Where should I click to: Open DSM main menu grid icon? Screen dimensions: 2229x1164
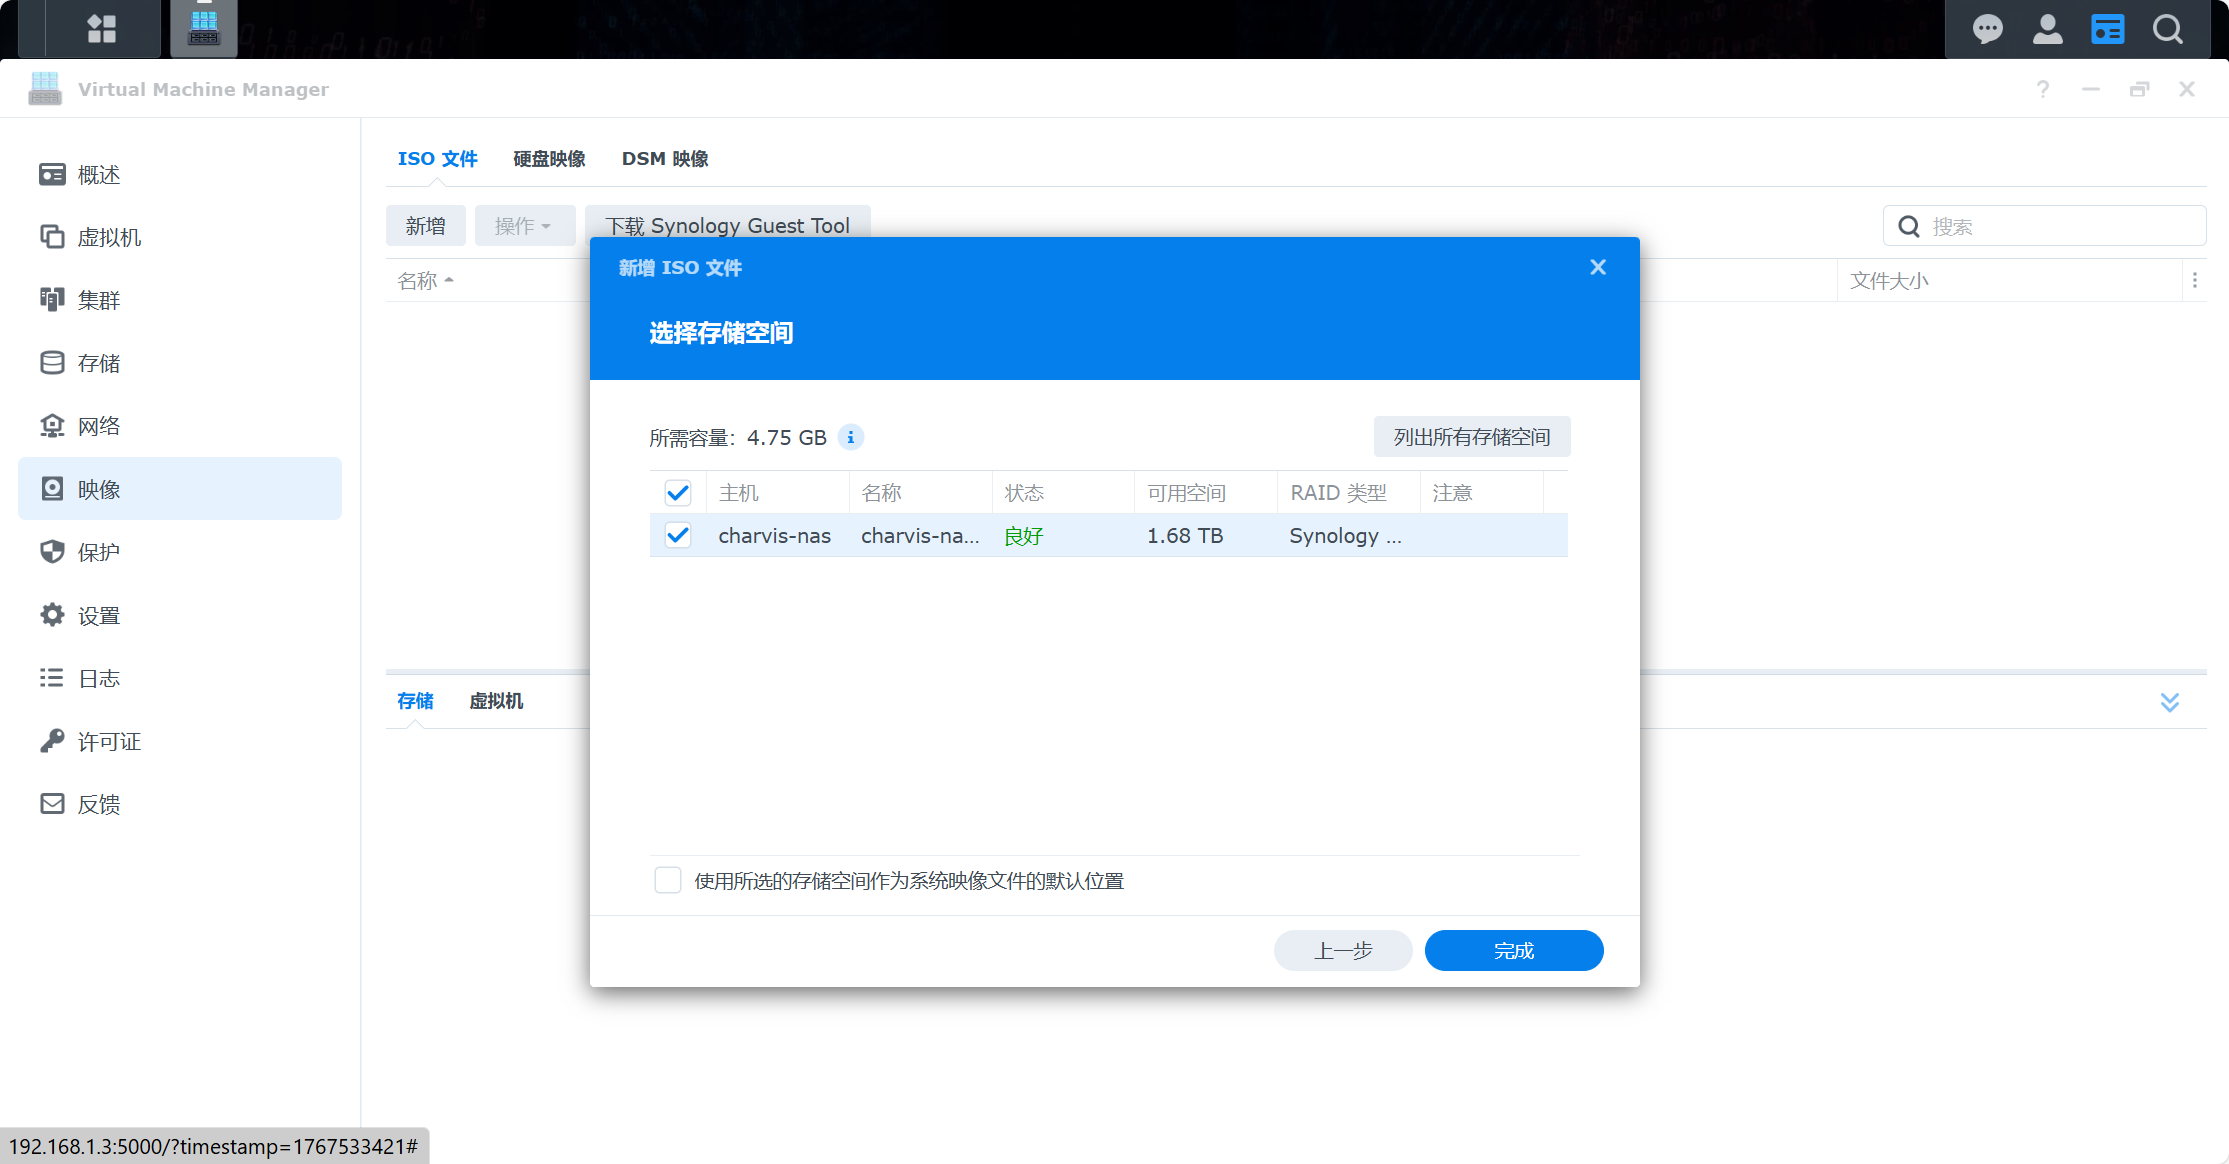[x=102, y=29]
